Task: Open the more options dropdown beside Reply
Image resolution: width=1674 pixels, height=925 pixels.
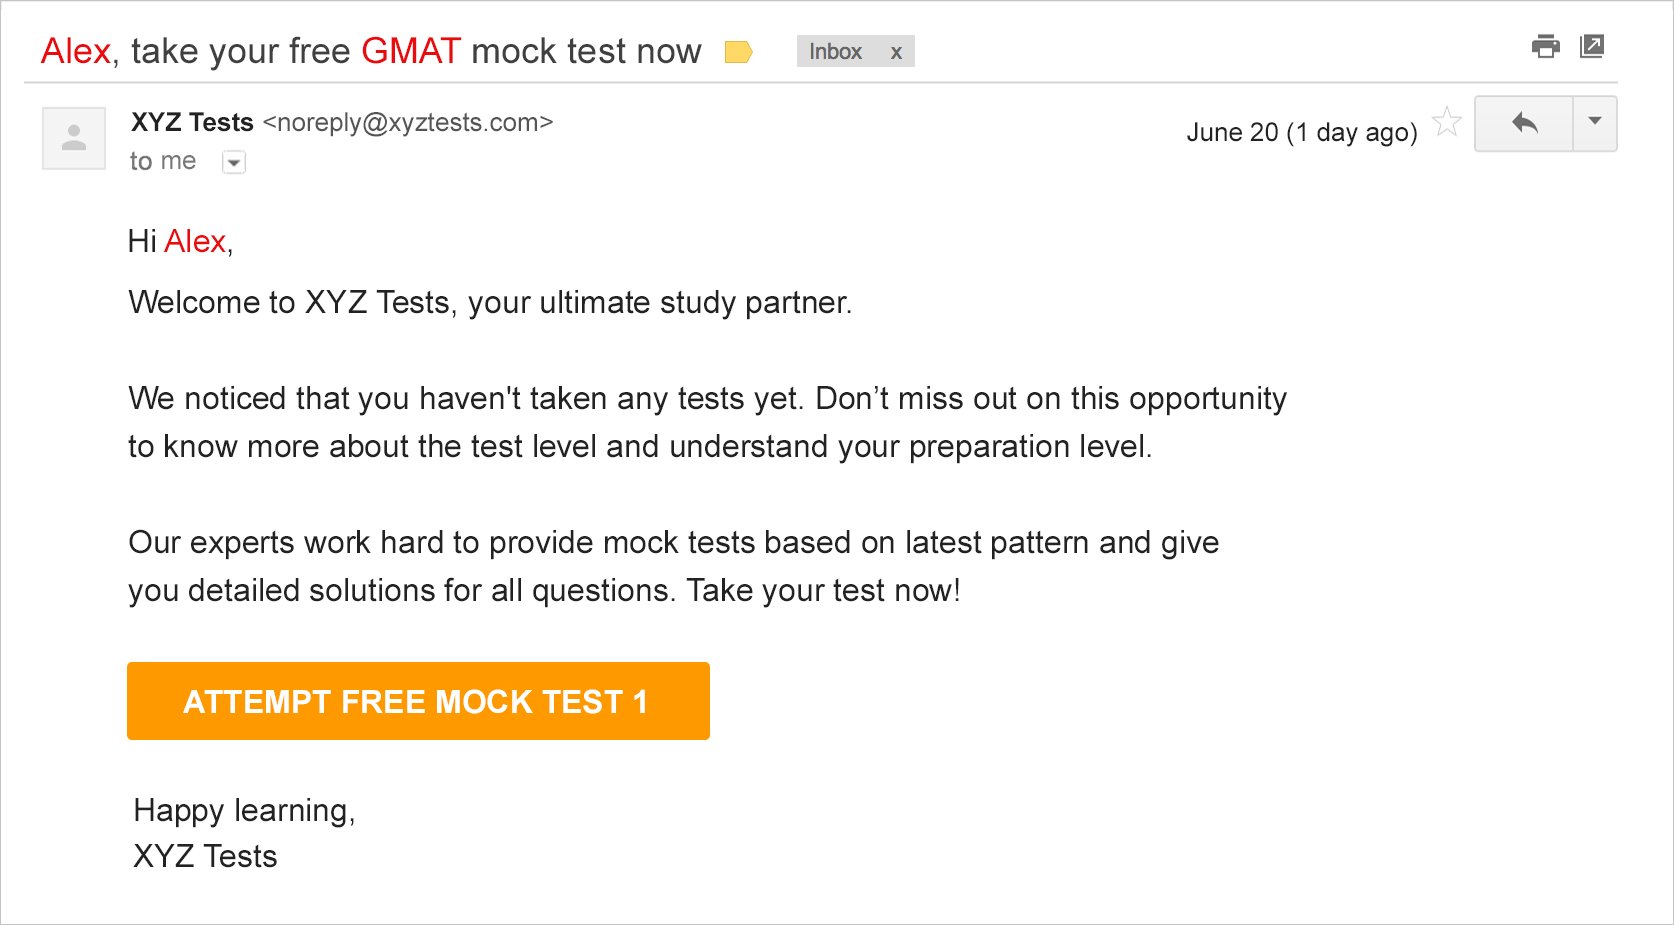Action: click(x=1595, y=123)
